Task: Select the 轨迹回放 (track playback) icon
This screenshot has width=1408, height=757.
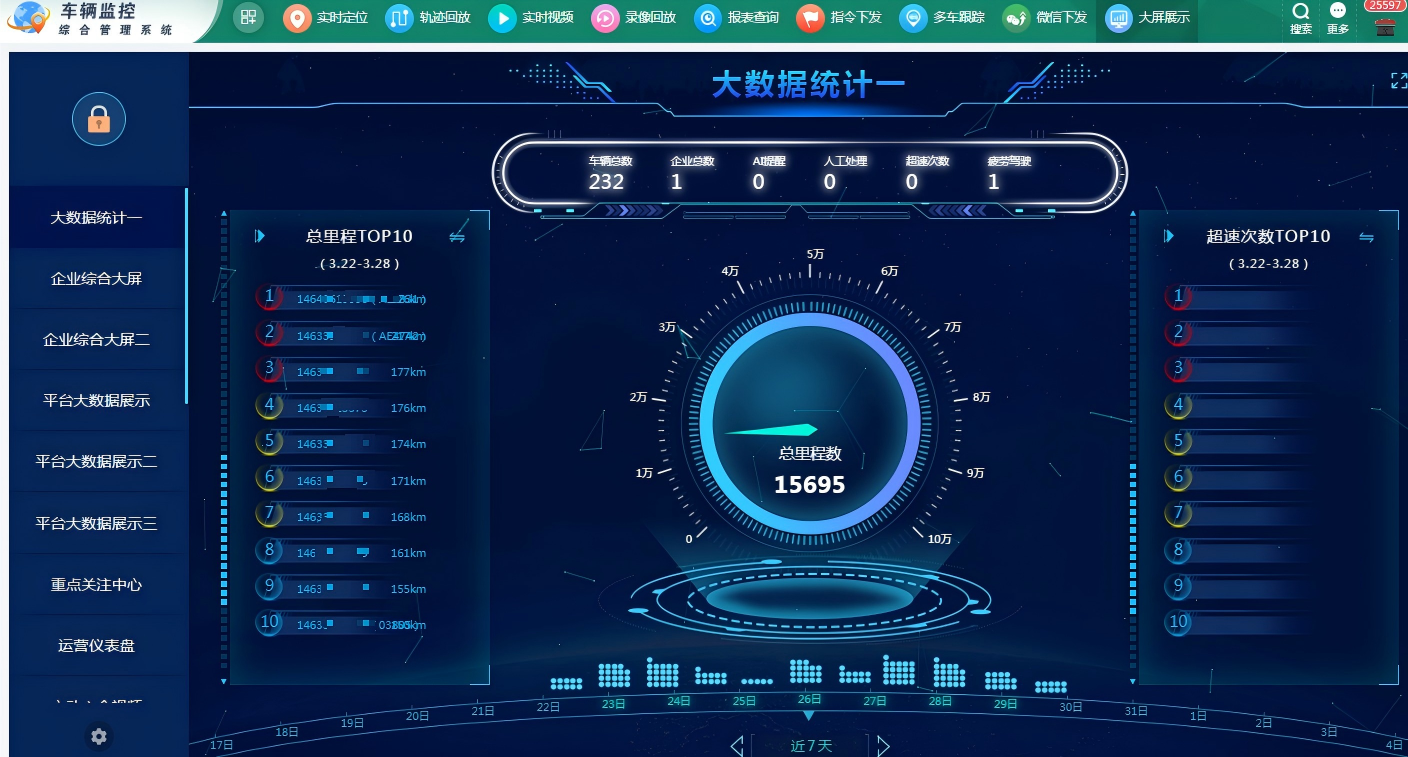Action: (429, 18)
